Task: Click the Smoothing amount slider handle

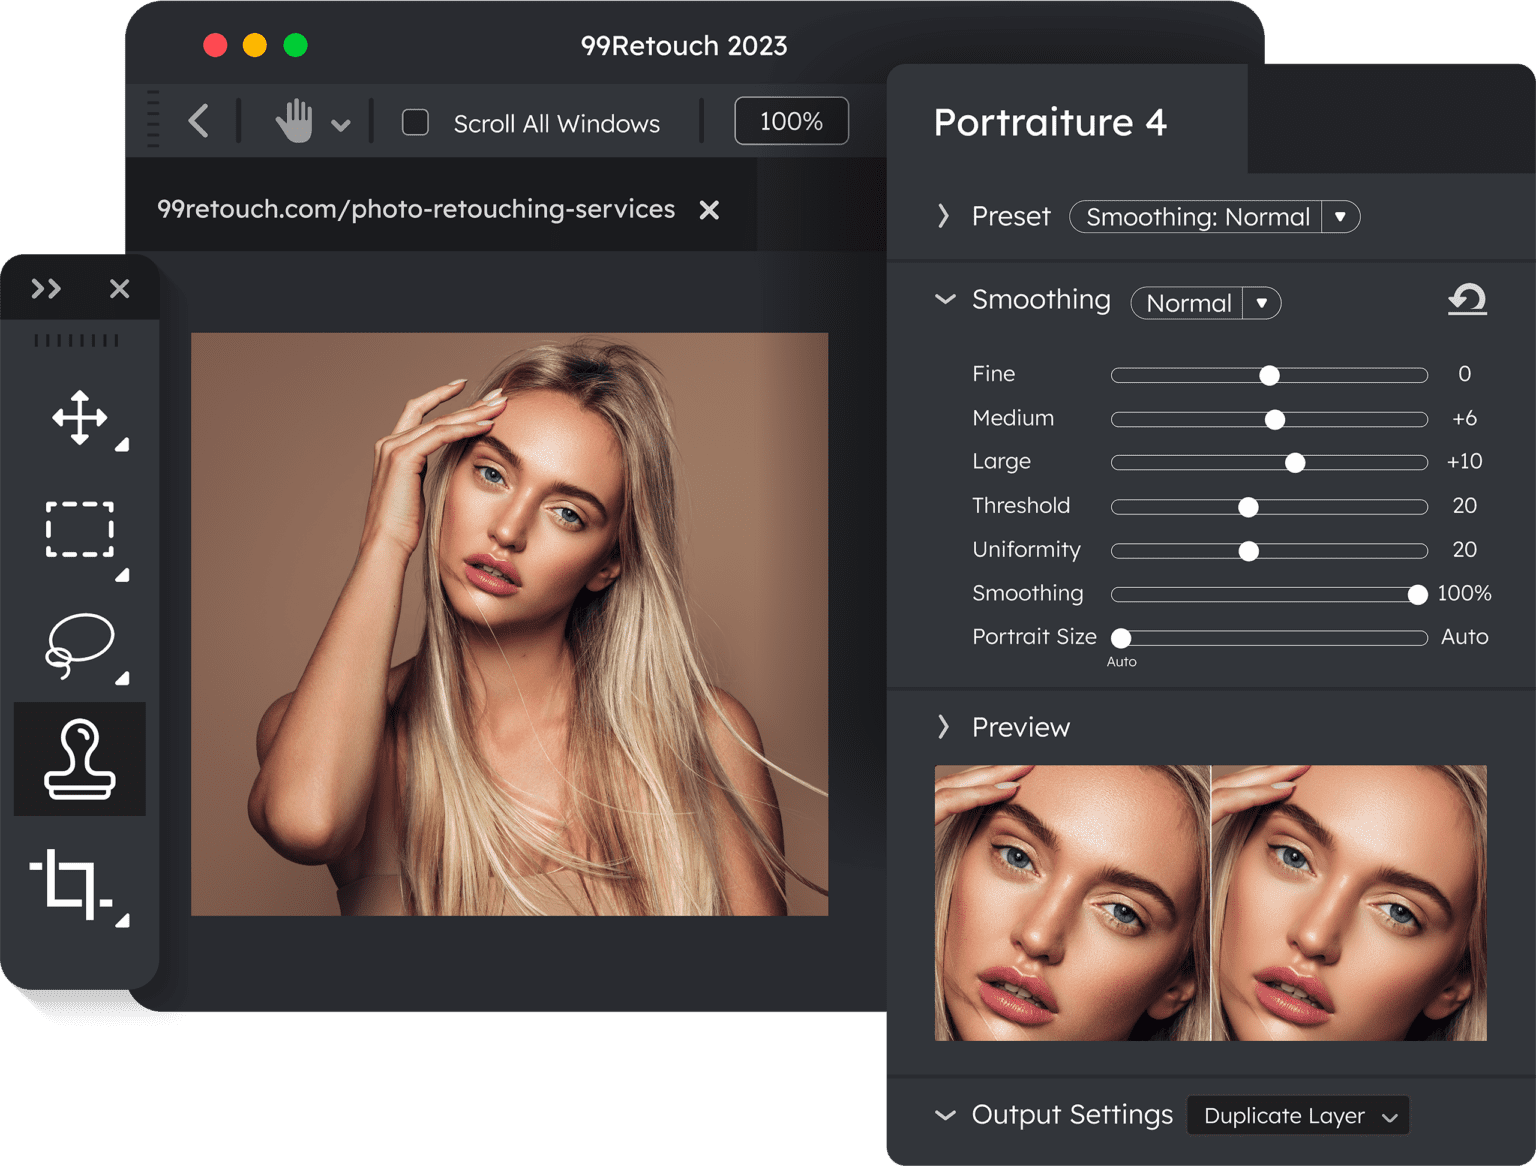Action: click(1417, 595)
